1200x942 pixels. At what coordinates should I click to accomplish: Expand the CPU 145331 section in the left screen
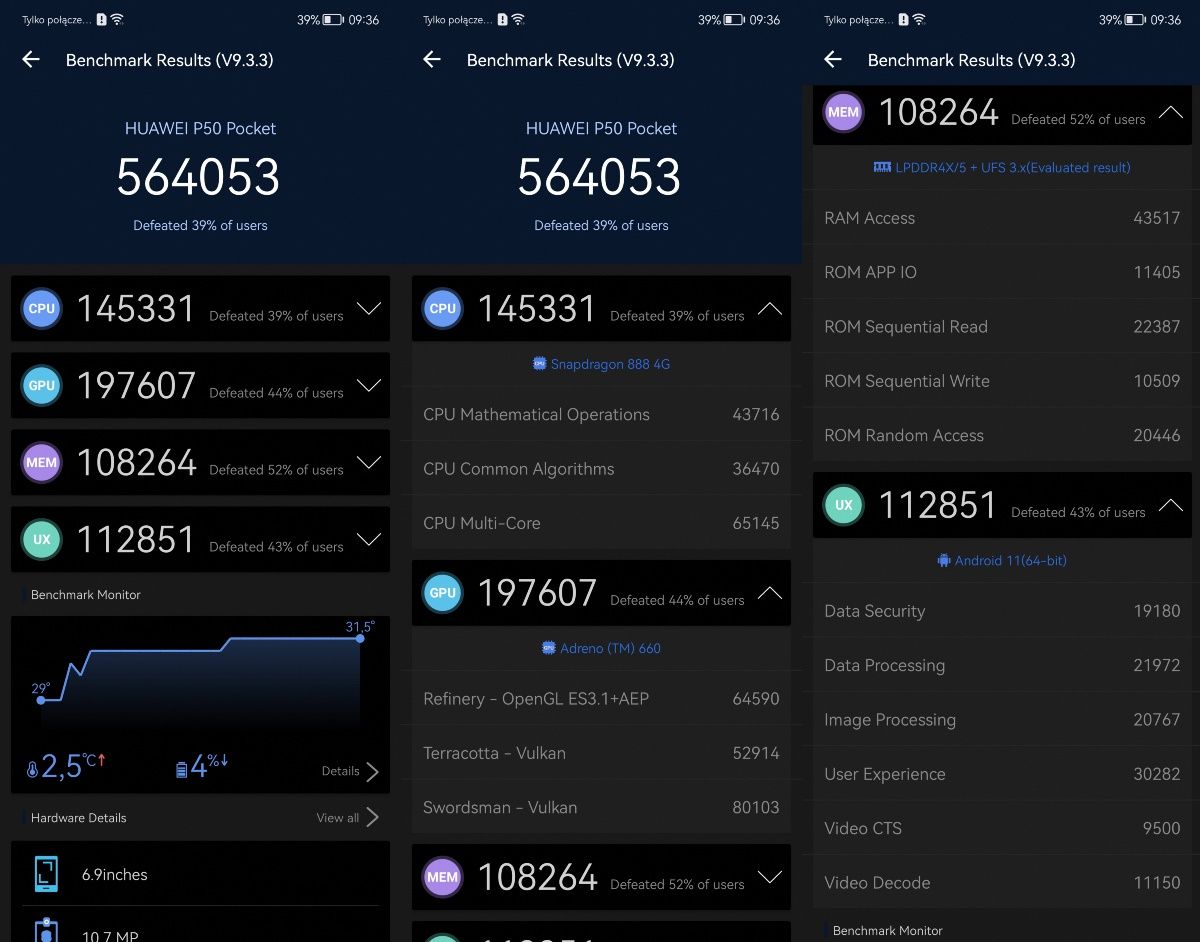point(369,309)
